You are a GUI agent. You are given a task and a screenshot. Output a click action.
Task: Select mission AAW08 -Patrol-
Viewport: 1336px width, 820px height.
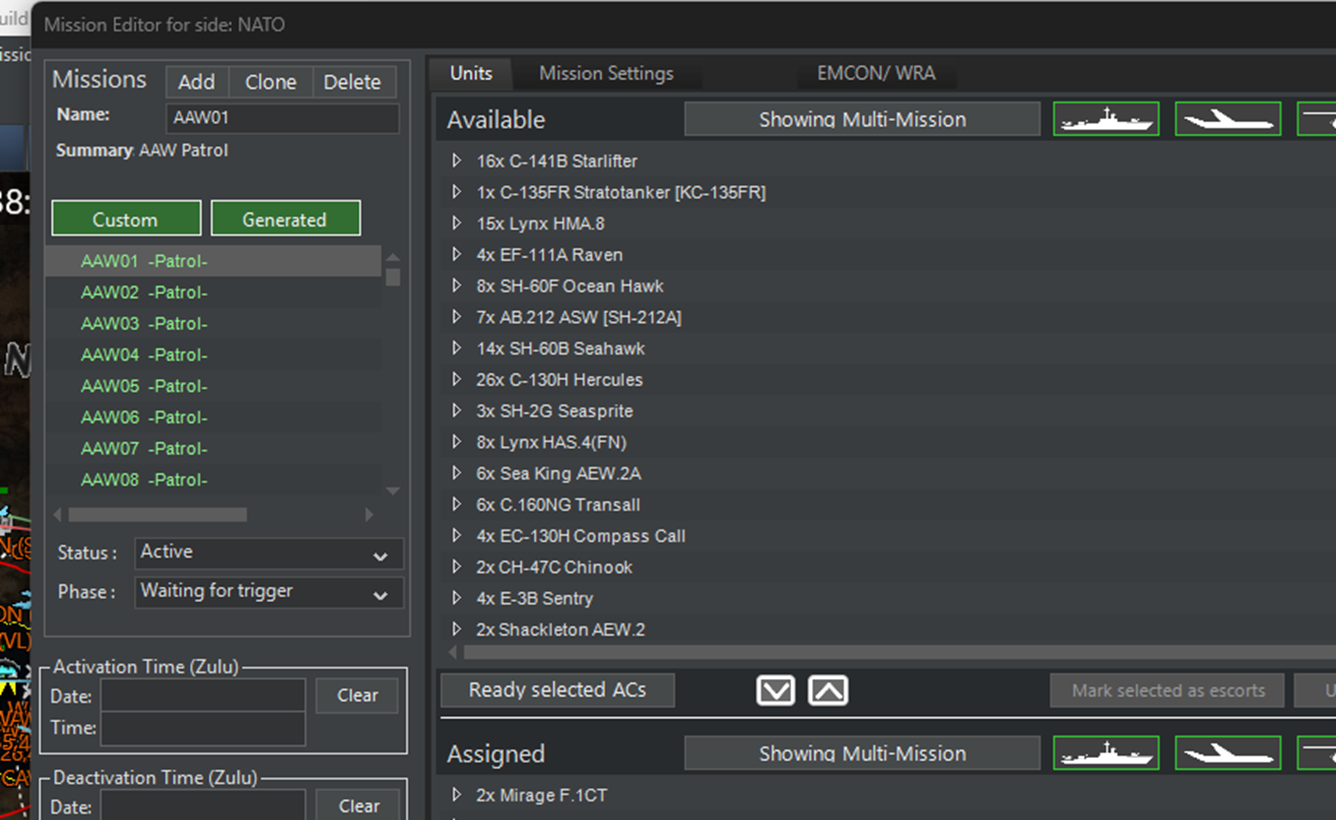[213, 479]
